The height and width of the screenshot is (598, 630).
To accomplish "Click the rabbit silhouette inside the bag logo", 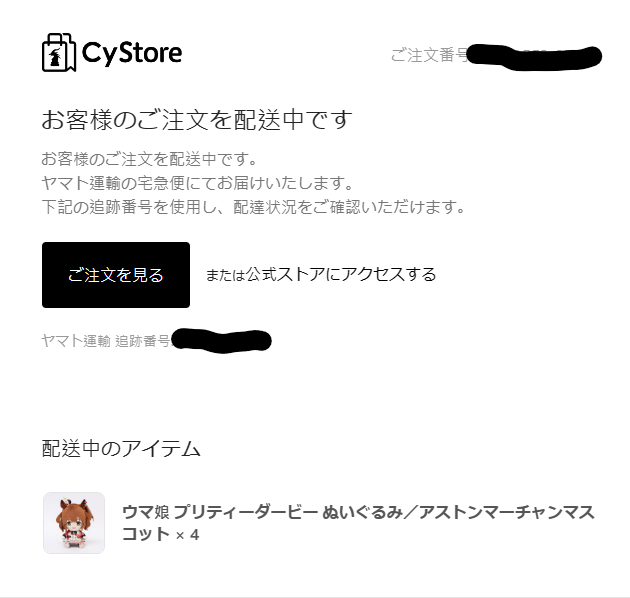I will pos(55,58).
